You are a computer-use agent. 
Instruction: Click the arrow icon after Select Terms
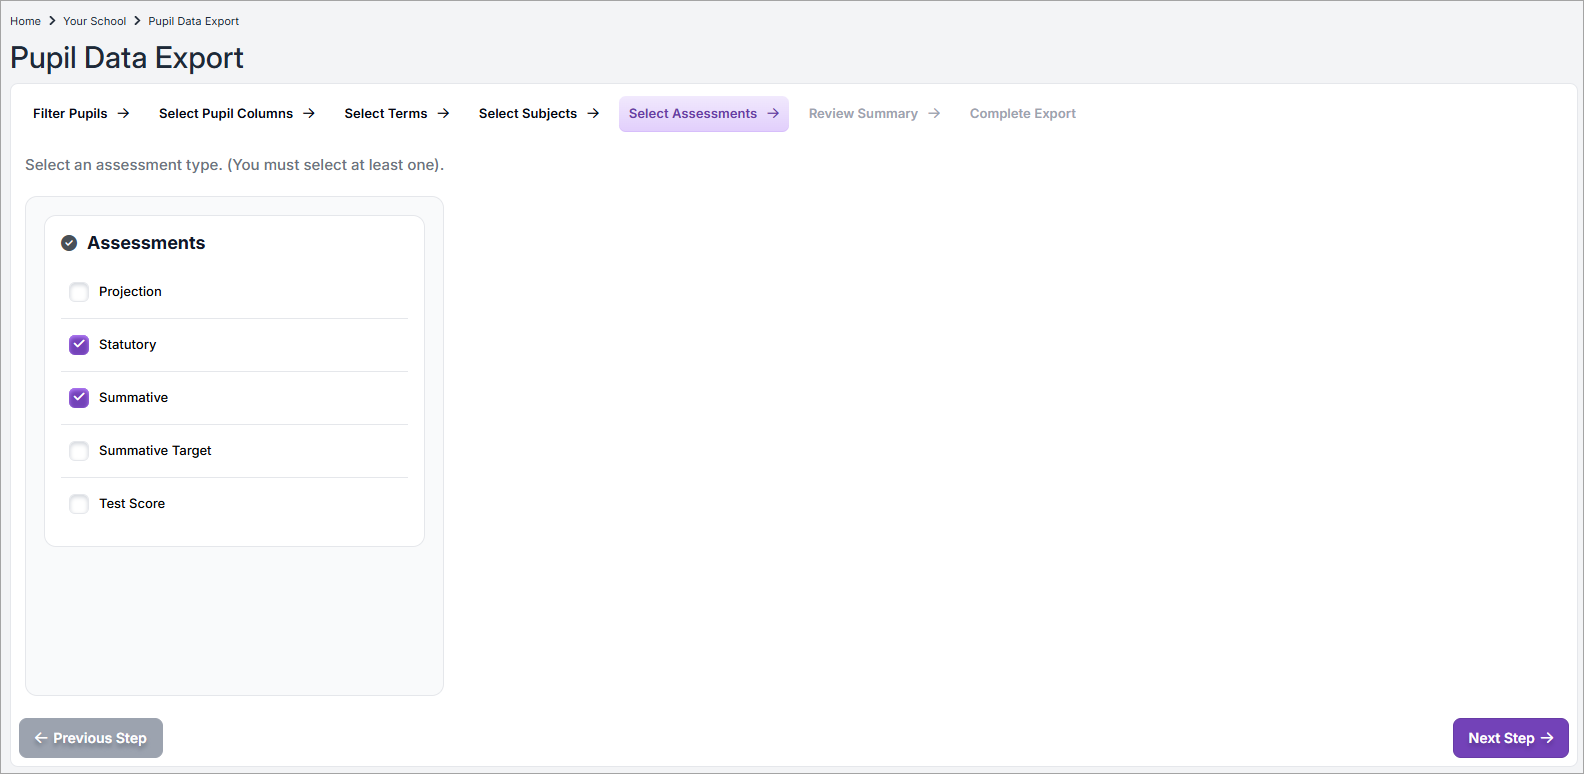coord(443,114)
